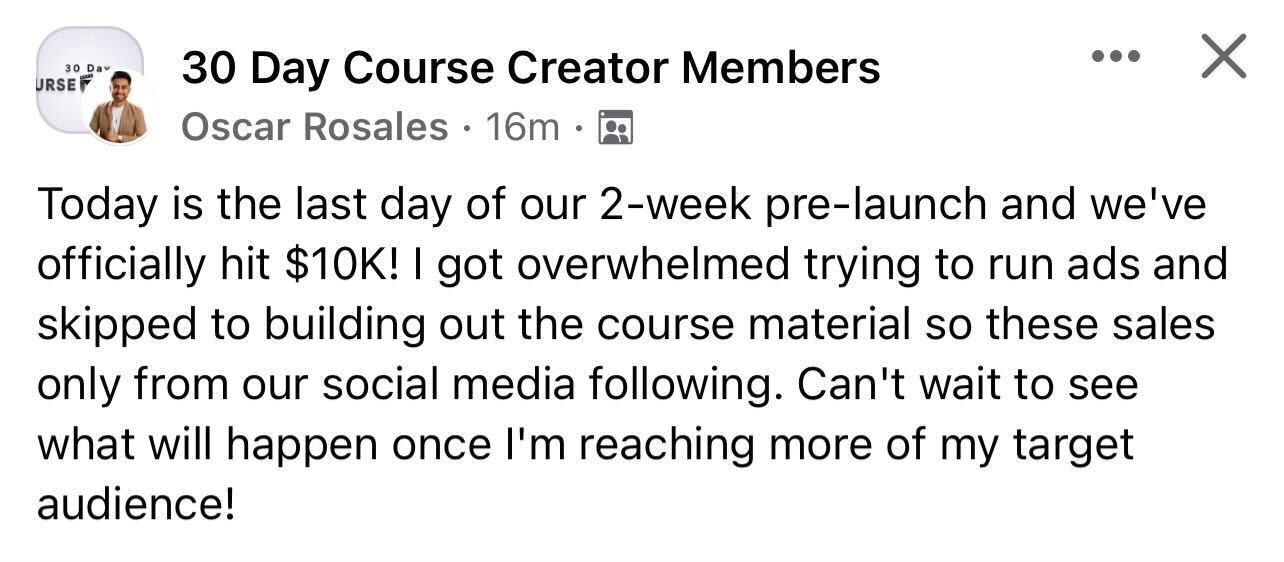Screen dimensions: 1284x562
Task: Click the group audience privacy icon
Action: click(615, 129)
